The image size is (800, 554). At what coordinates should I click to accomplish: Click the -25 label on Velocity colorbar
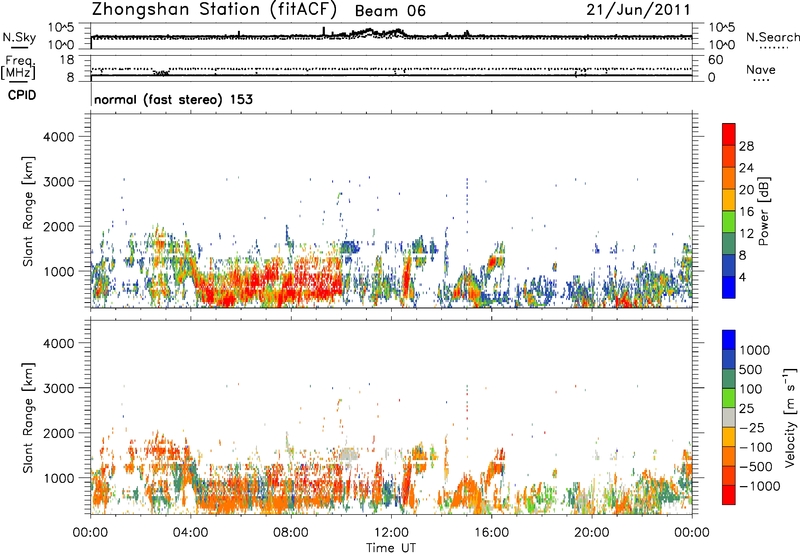click(752, 428)
